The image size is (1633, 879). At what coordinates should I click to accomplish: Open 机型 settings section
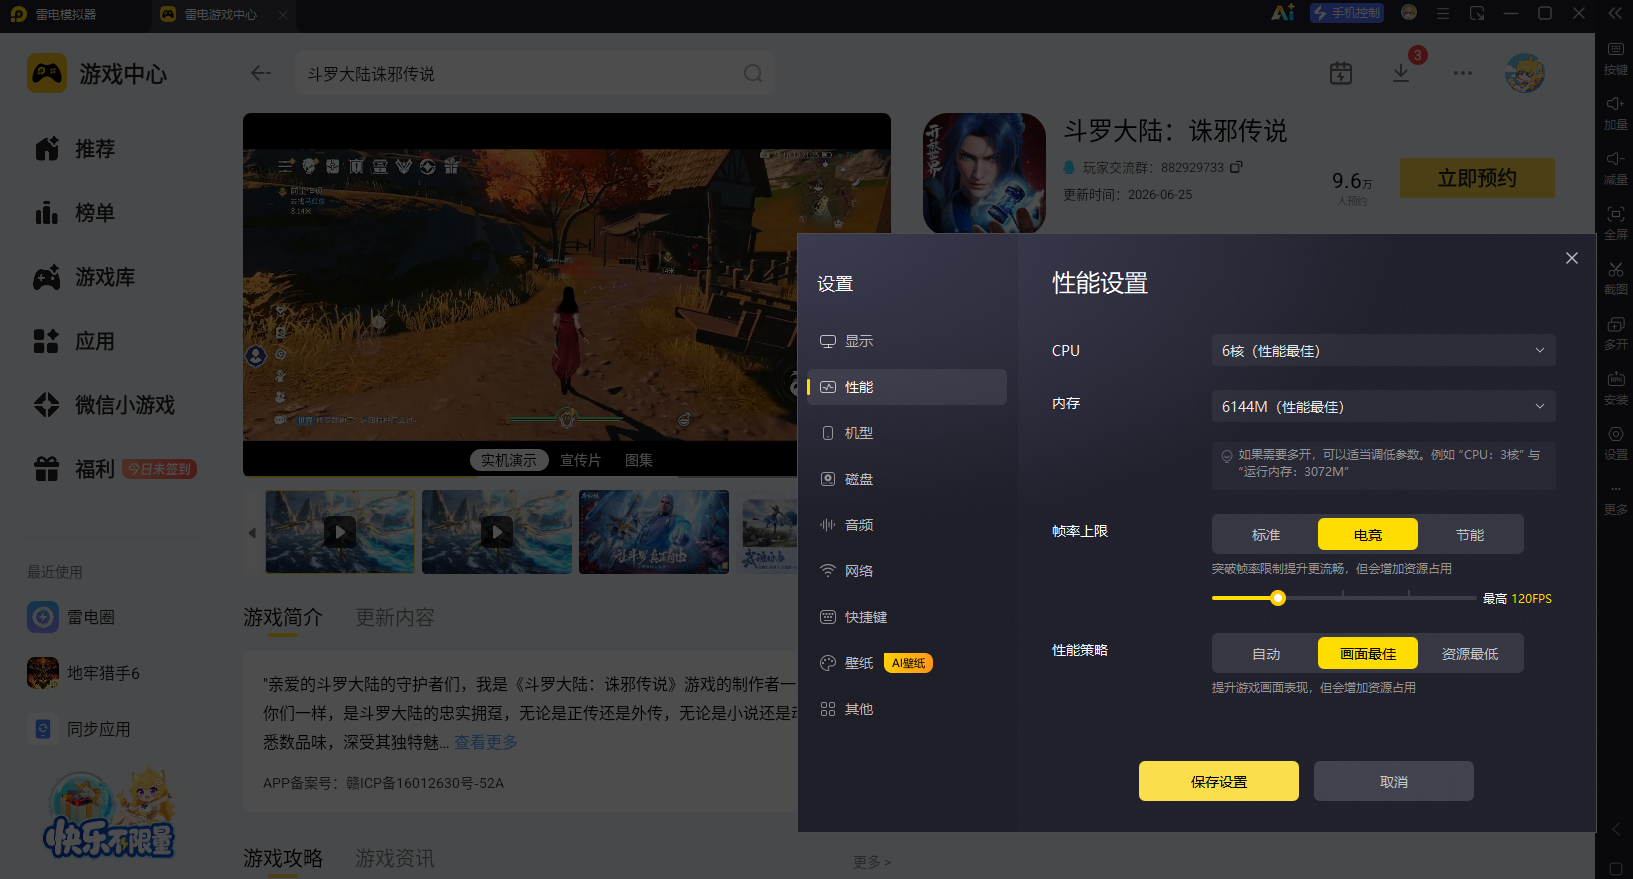point(907,433)
